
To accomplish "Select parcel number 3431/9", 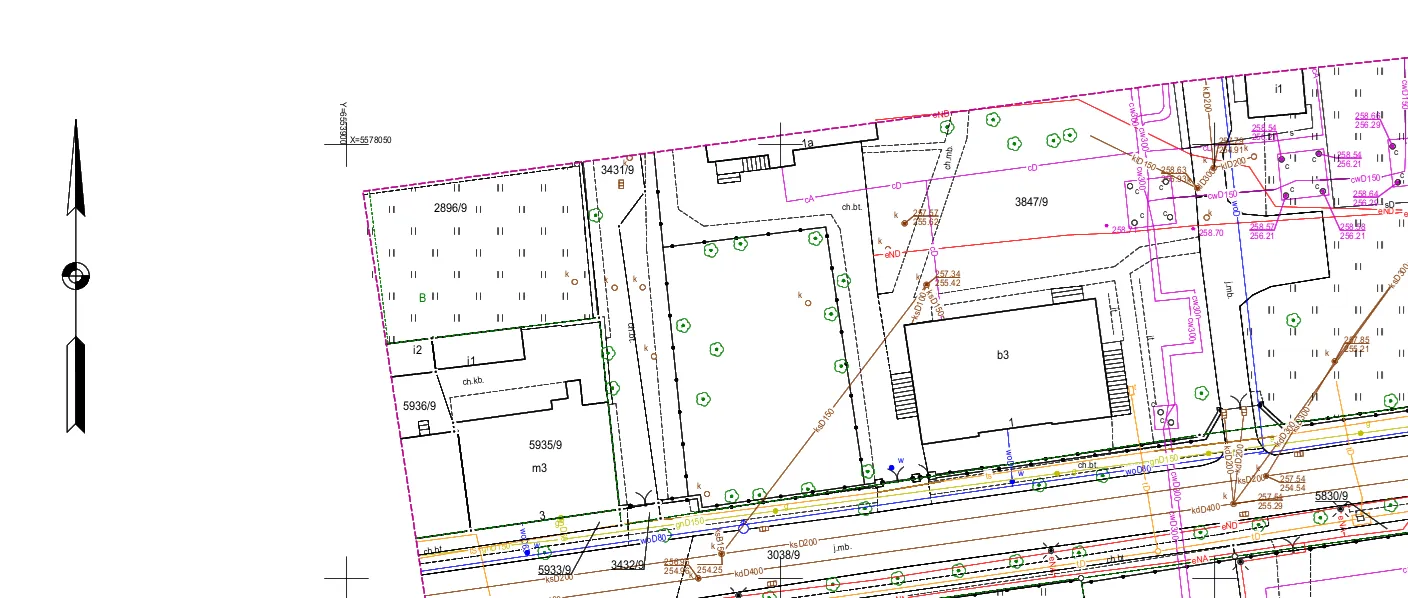I will tap(617, 170).
